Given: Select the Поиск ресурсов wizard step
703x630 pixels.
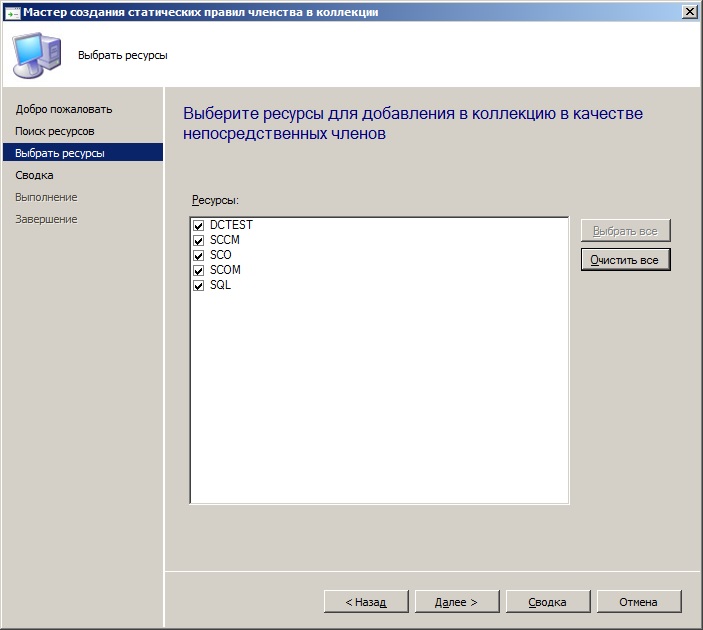Looking at the screenshot, I should tap(55, 131).
